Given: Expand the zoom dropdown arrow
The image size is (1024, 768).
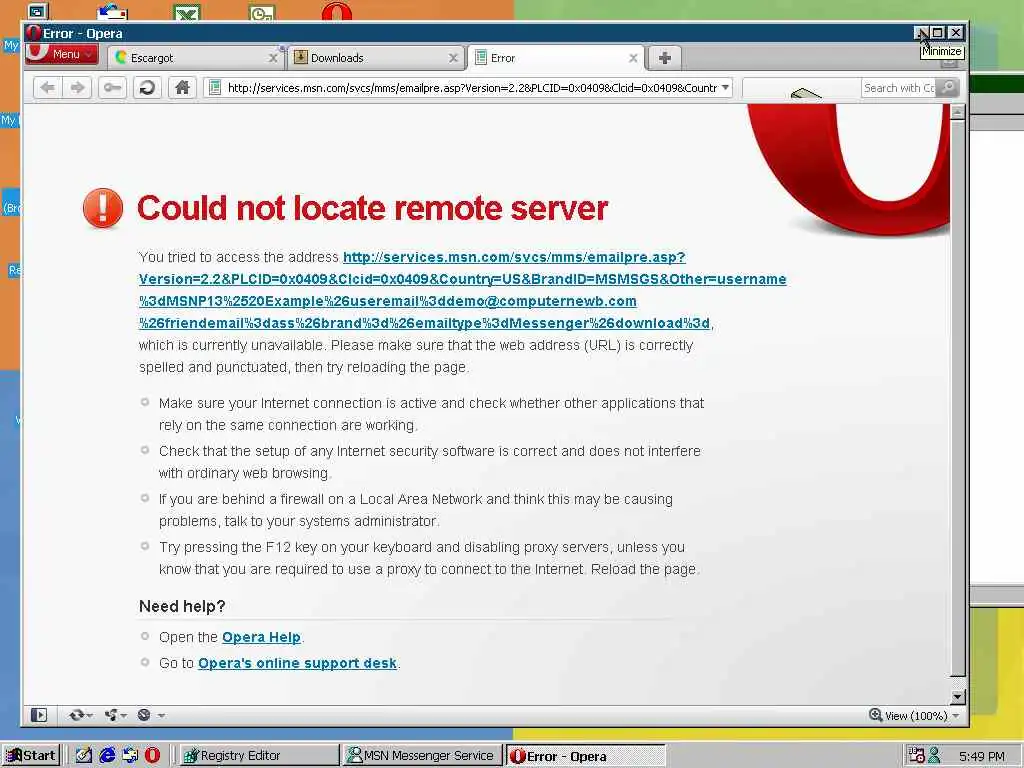Looking at the screenshot, I should click(x=956, y=716).
